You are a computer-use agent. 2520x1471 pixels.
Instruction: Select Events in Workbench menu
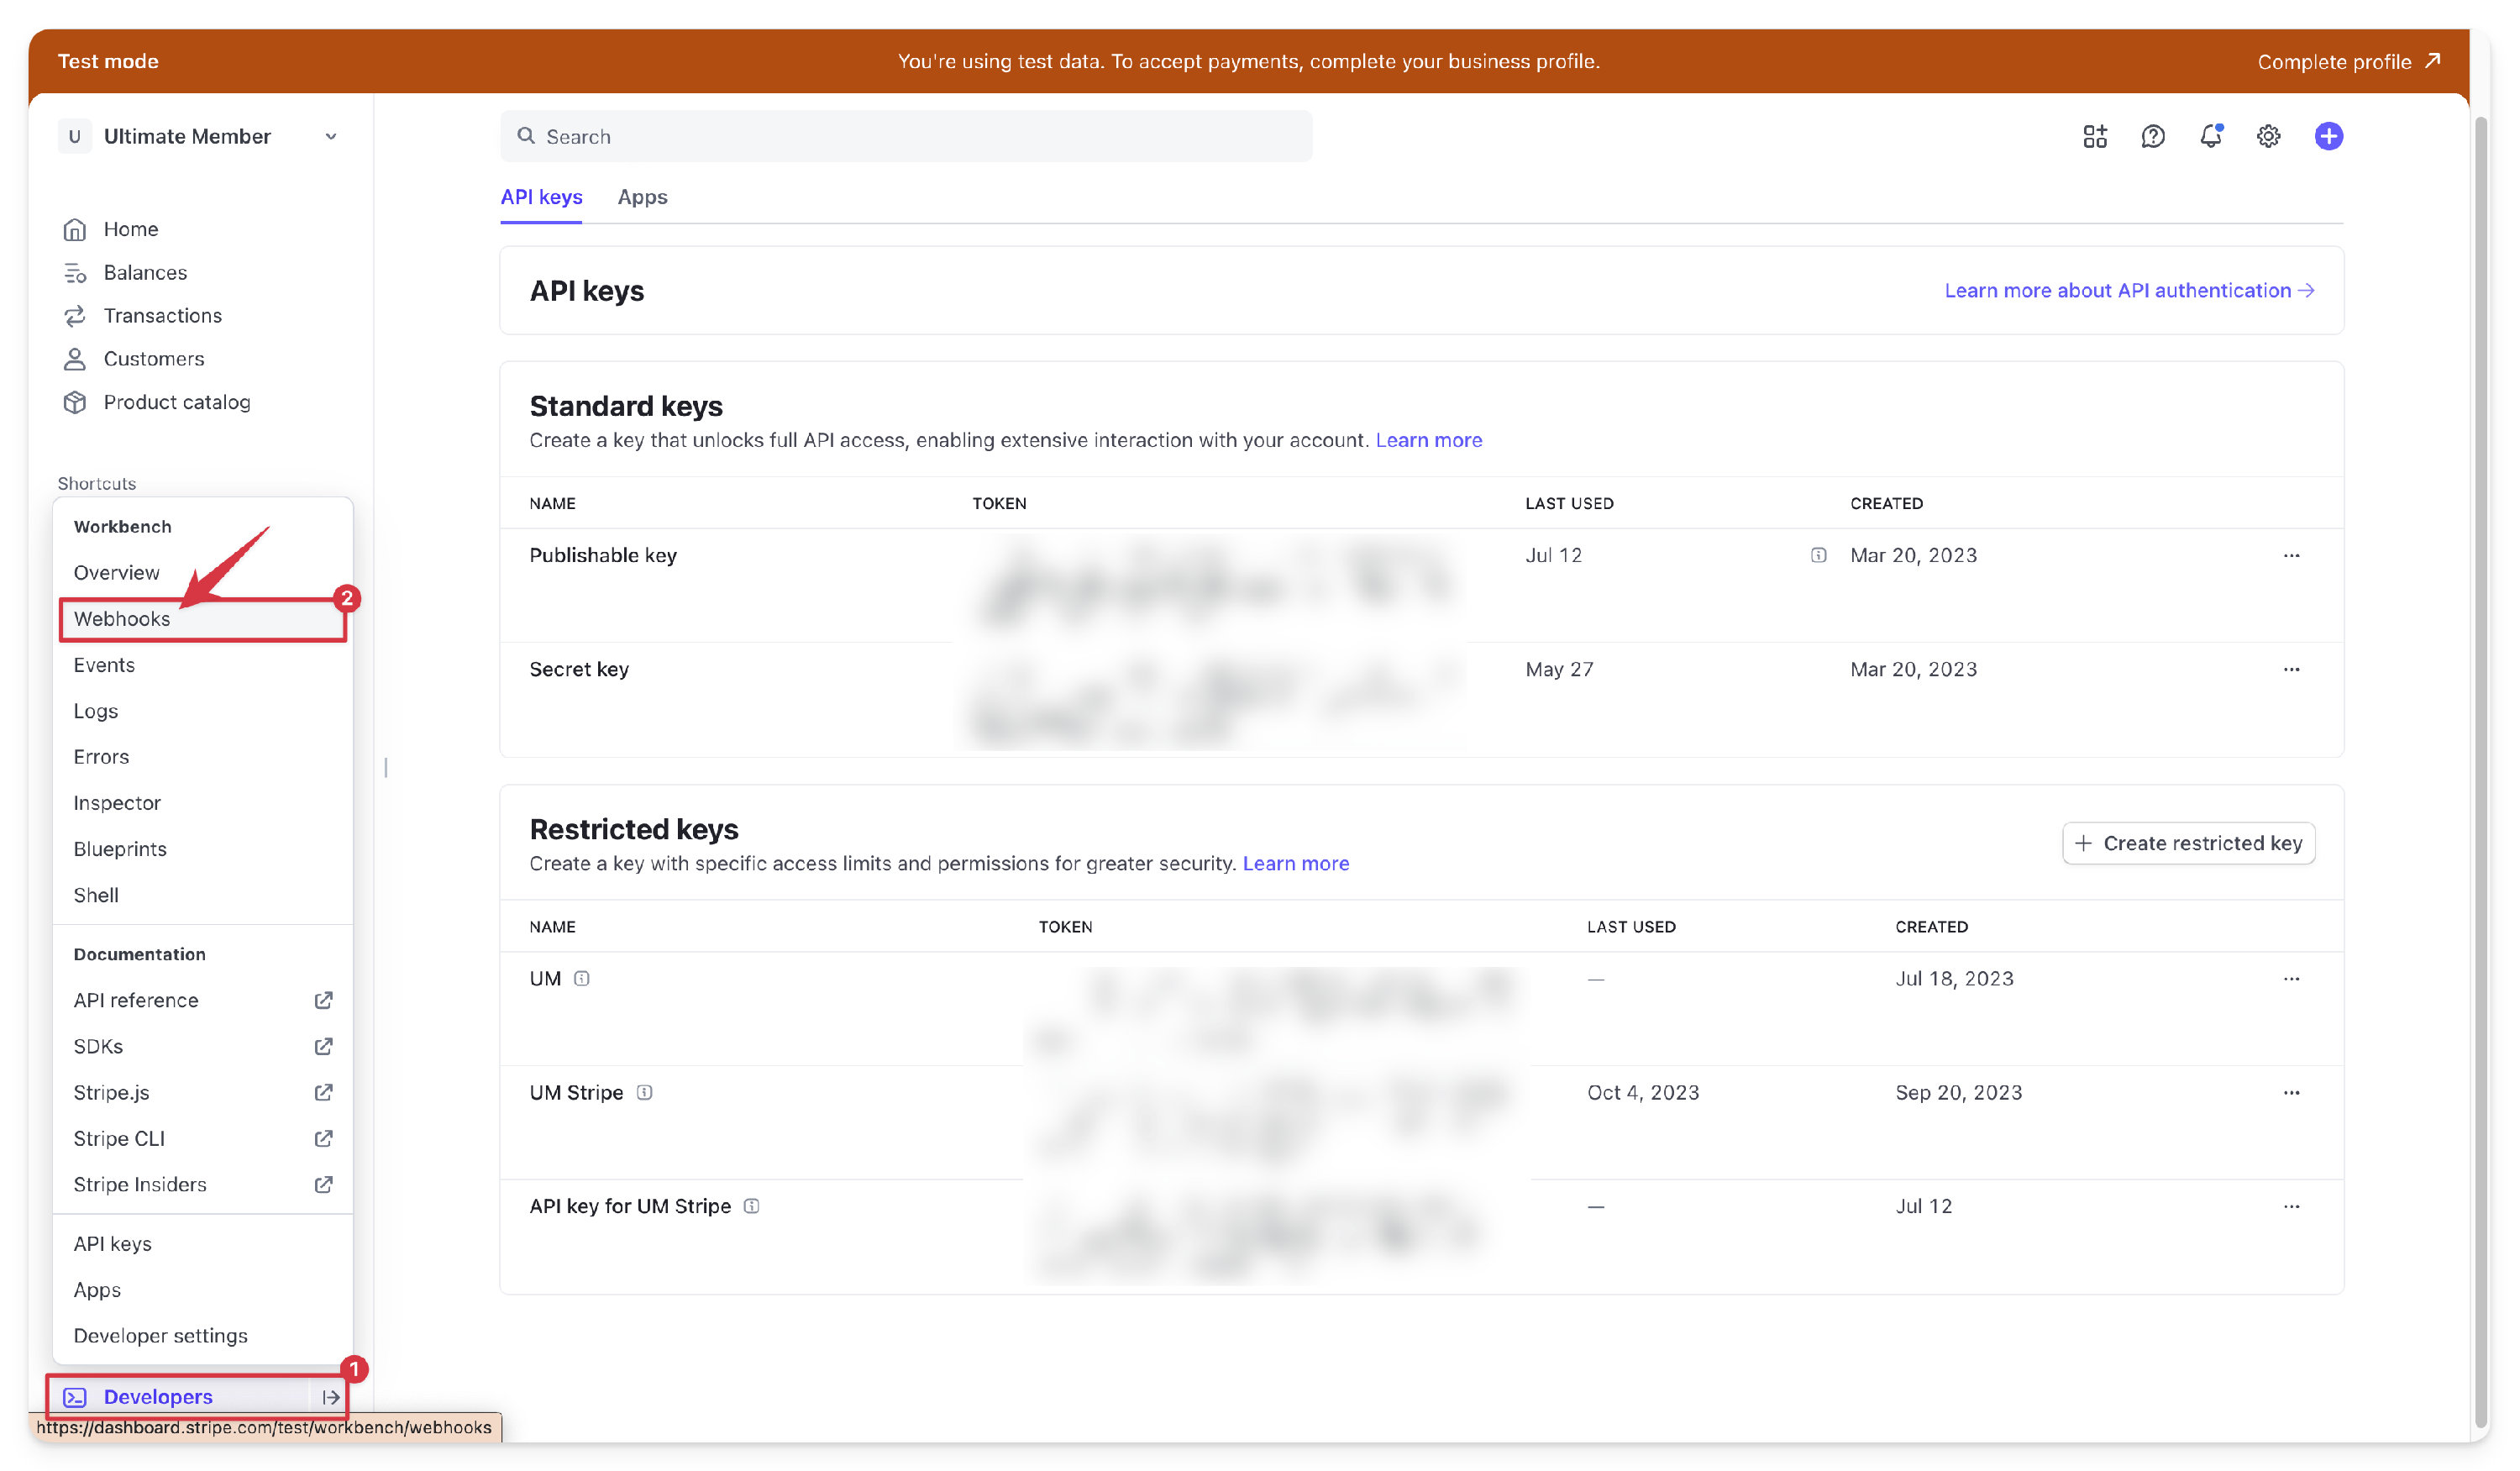[x=104, y=665]
